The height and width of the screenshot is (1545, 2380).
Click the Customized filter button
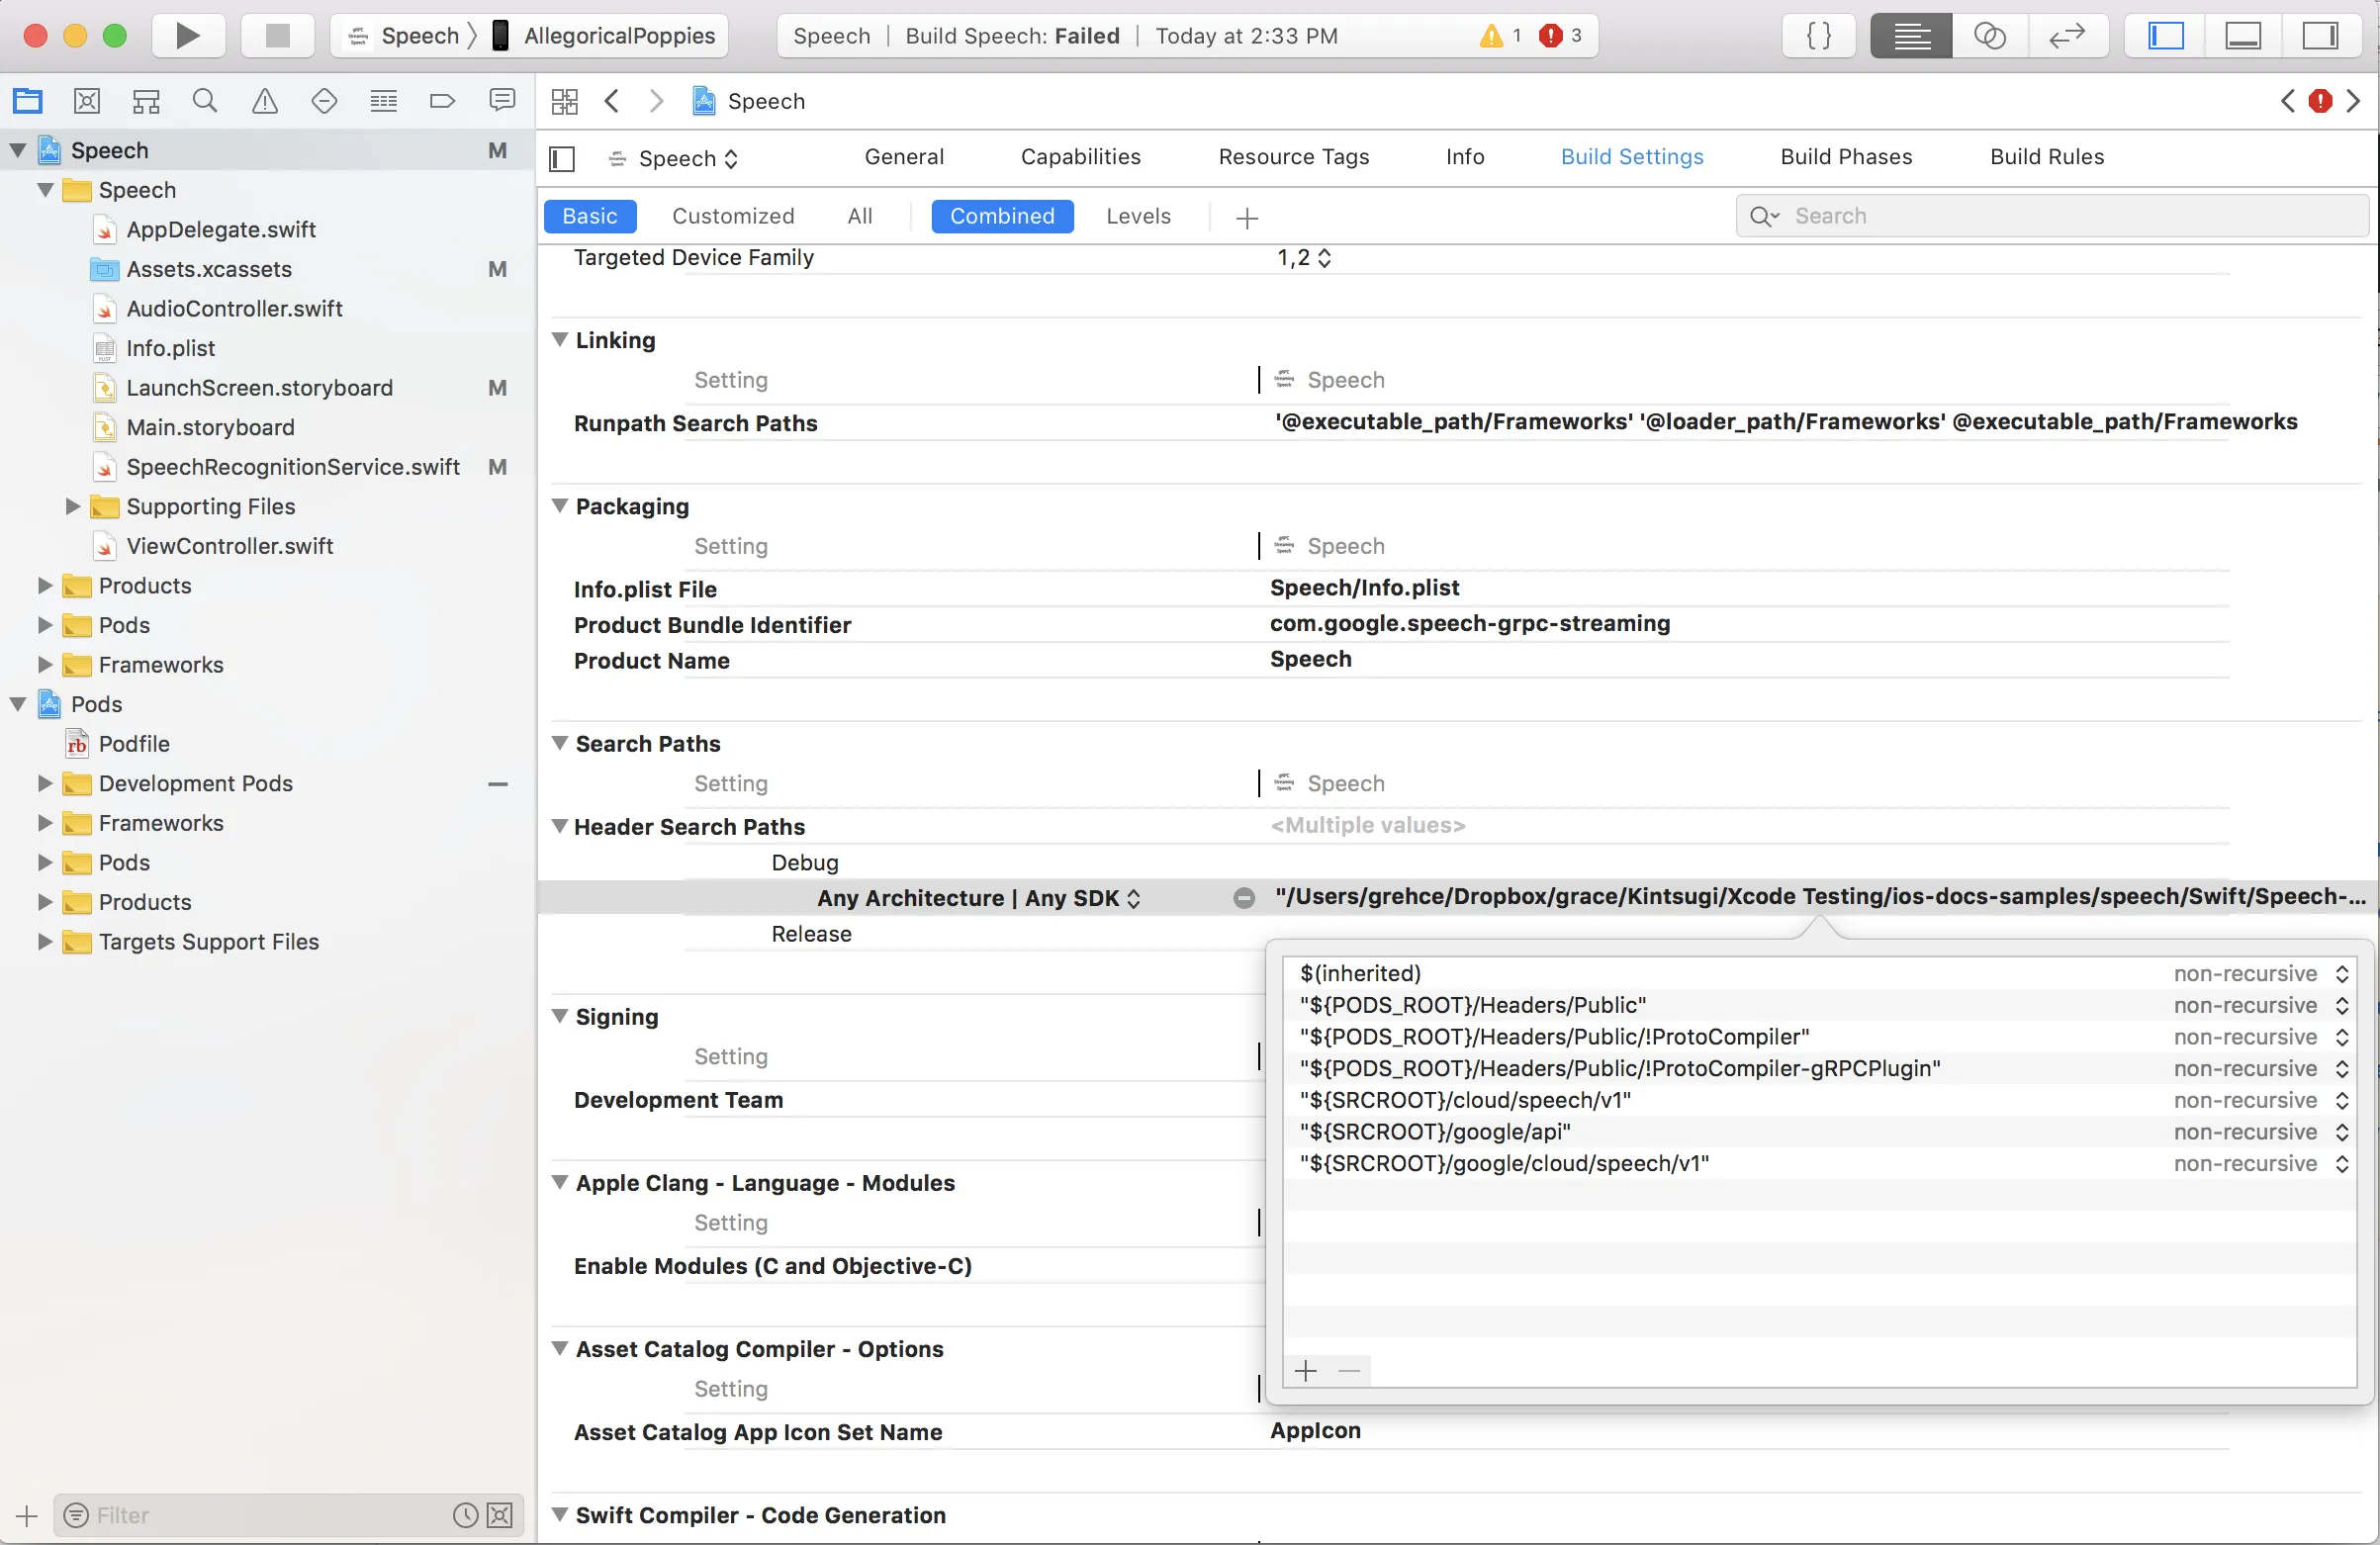[732, 216]
